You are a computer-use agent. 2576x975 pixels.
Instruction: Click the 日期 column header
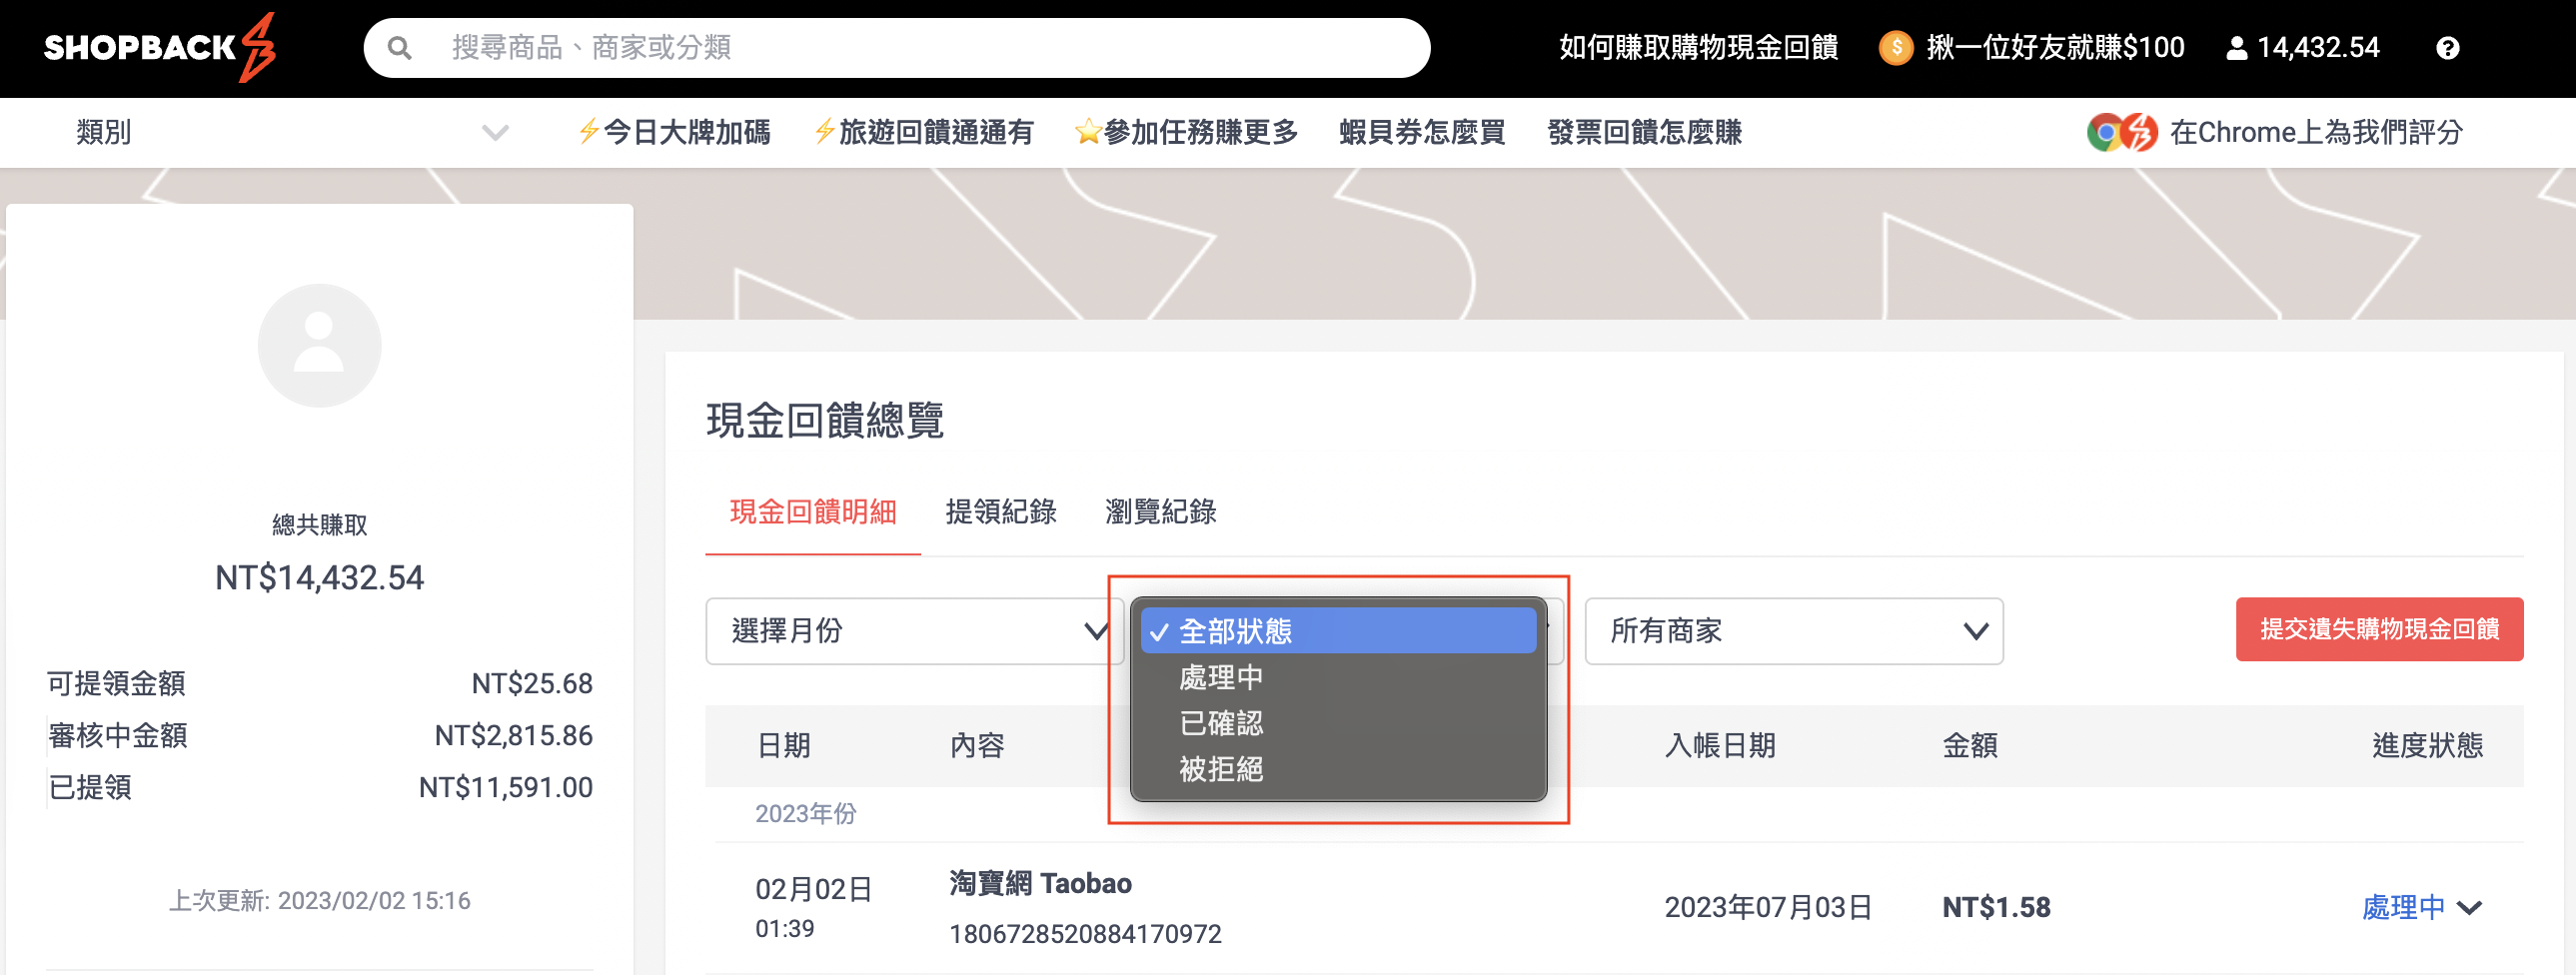point(784,746)
